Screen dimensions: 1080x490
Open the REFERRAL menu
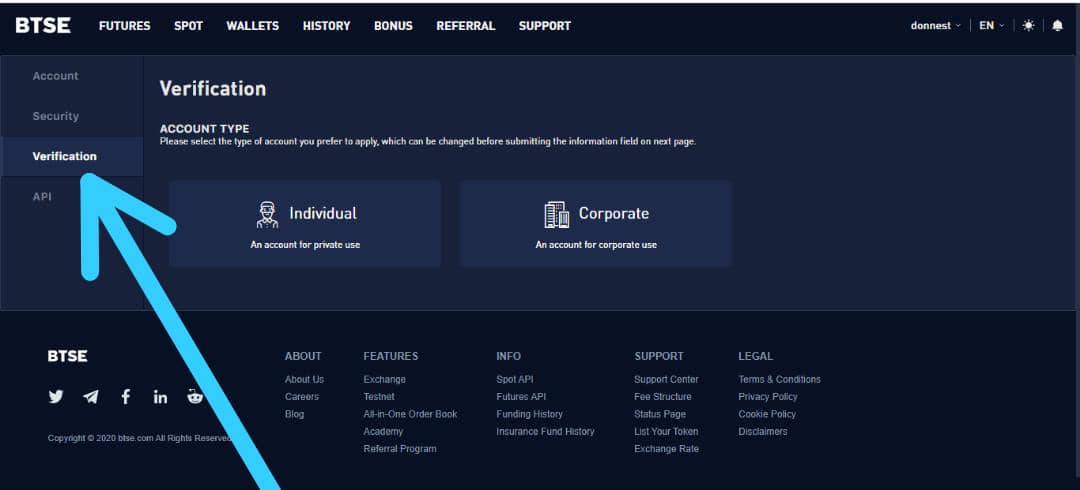point(466,25)
